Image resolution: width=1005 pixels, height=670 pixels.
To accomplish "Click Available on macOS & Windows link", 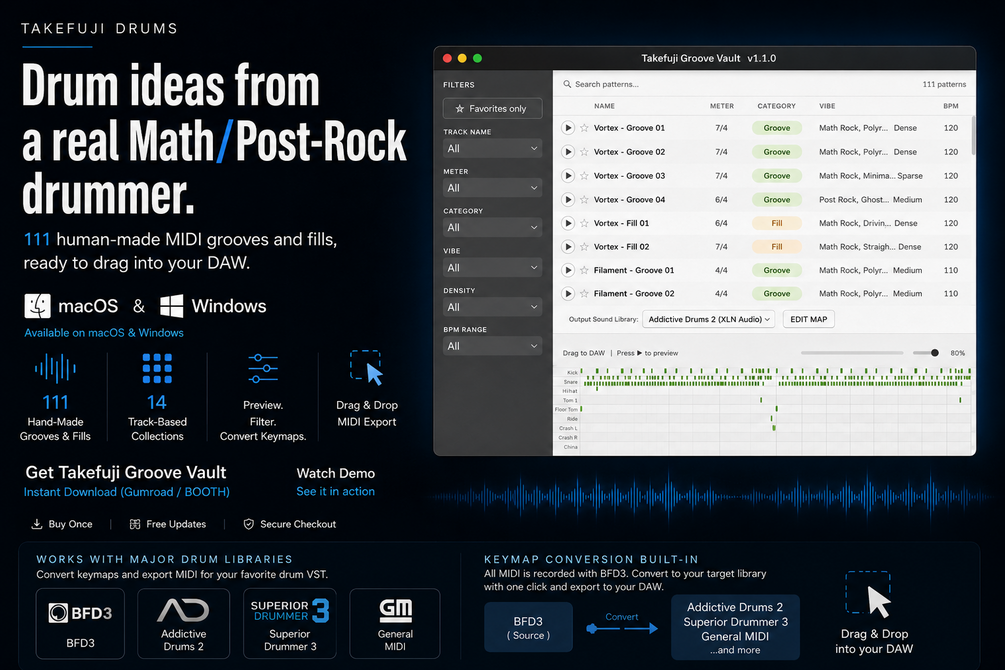I will tap(104, 333).
